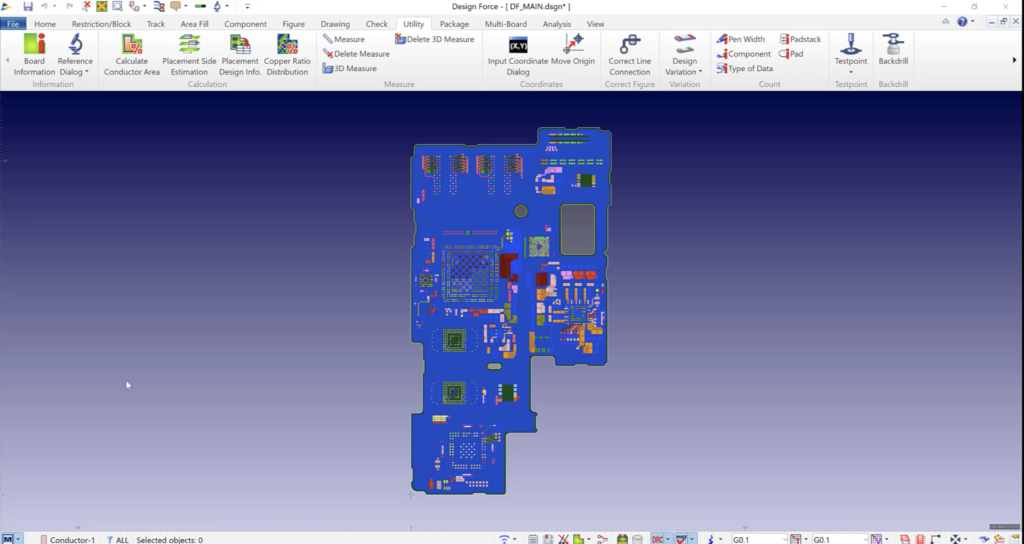Switch to the Home tab
This screenshot has width=1024, height=544.
point(45,24)
